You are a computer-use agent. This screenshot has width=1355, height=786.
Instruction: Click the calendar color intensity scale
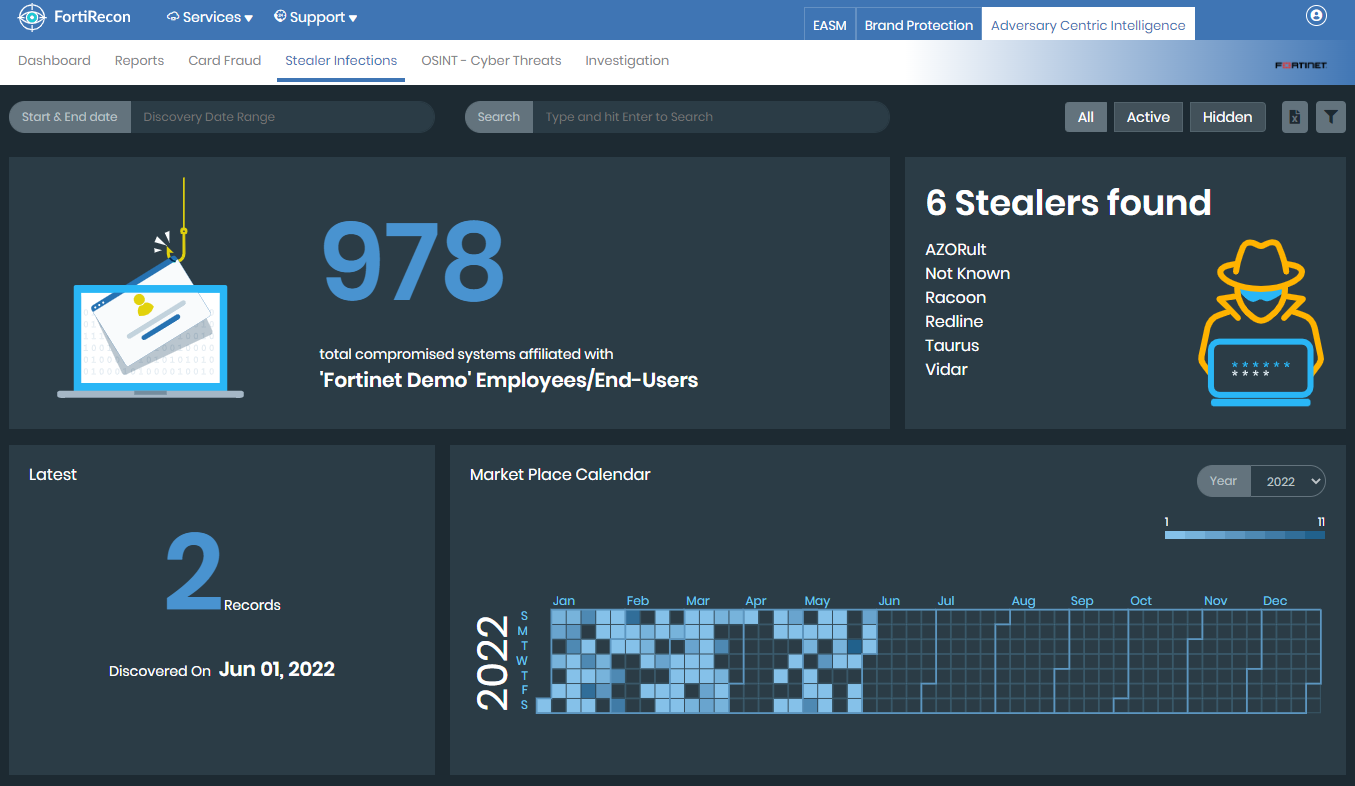click(x=1244, y=535)
